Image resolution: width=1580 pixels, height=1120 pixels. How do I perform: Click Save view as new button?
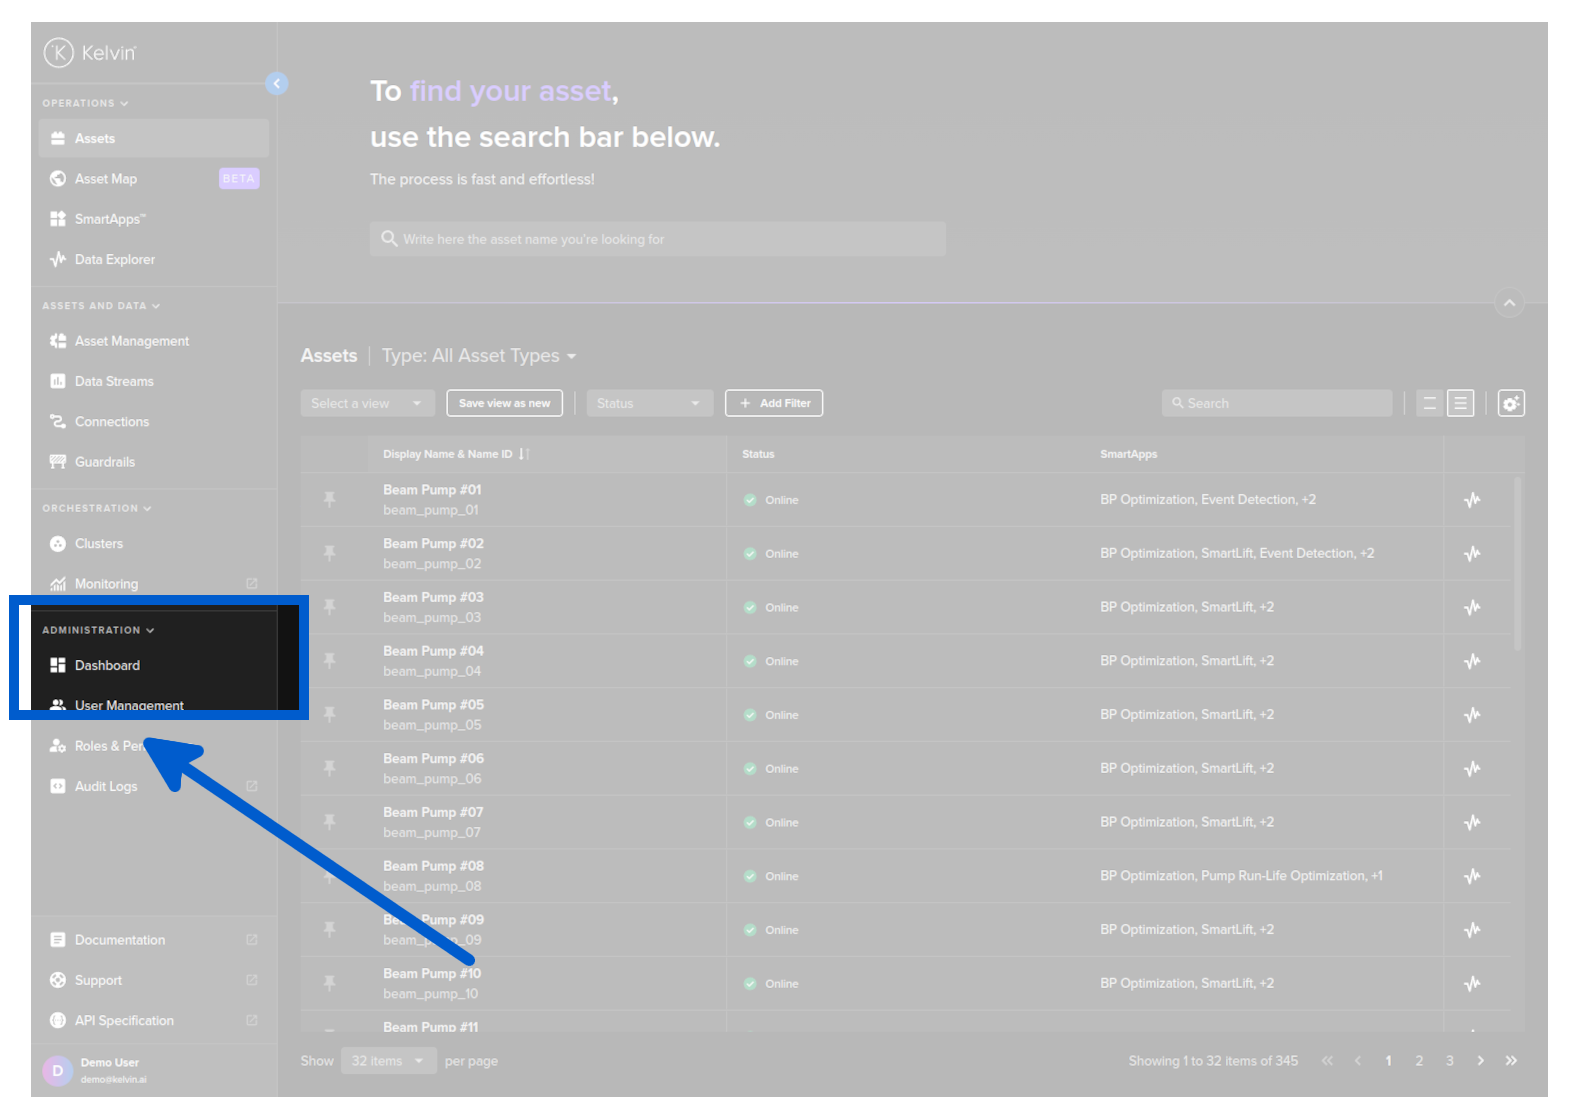click(x=504, y=404)
